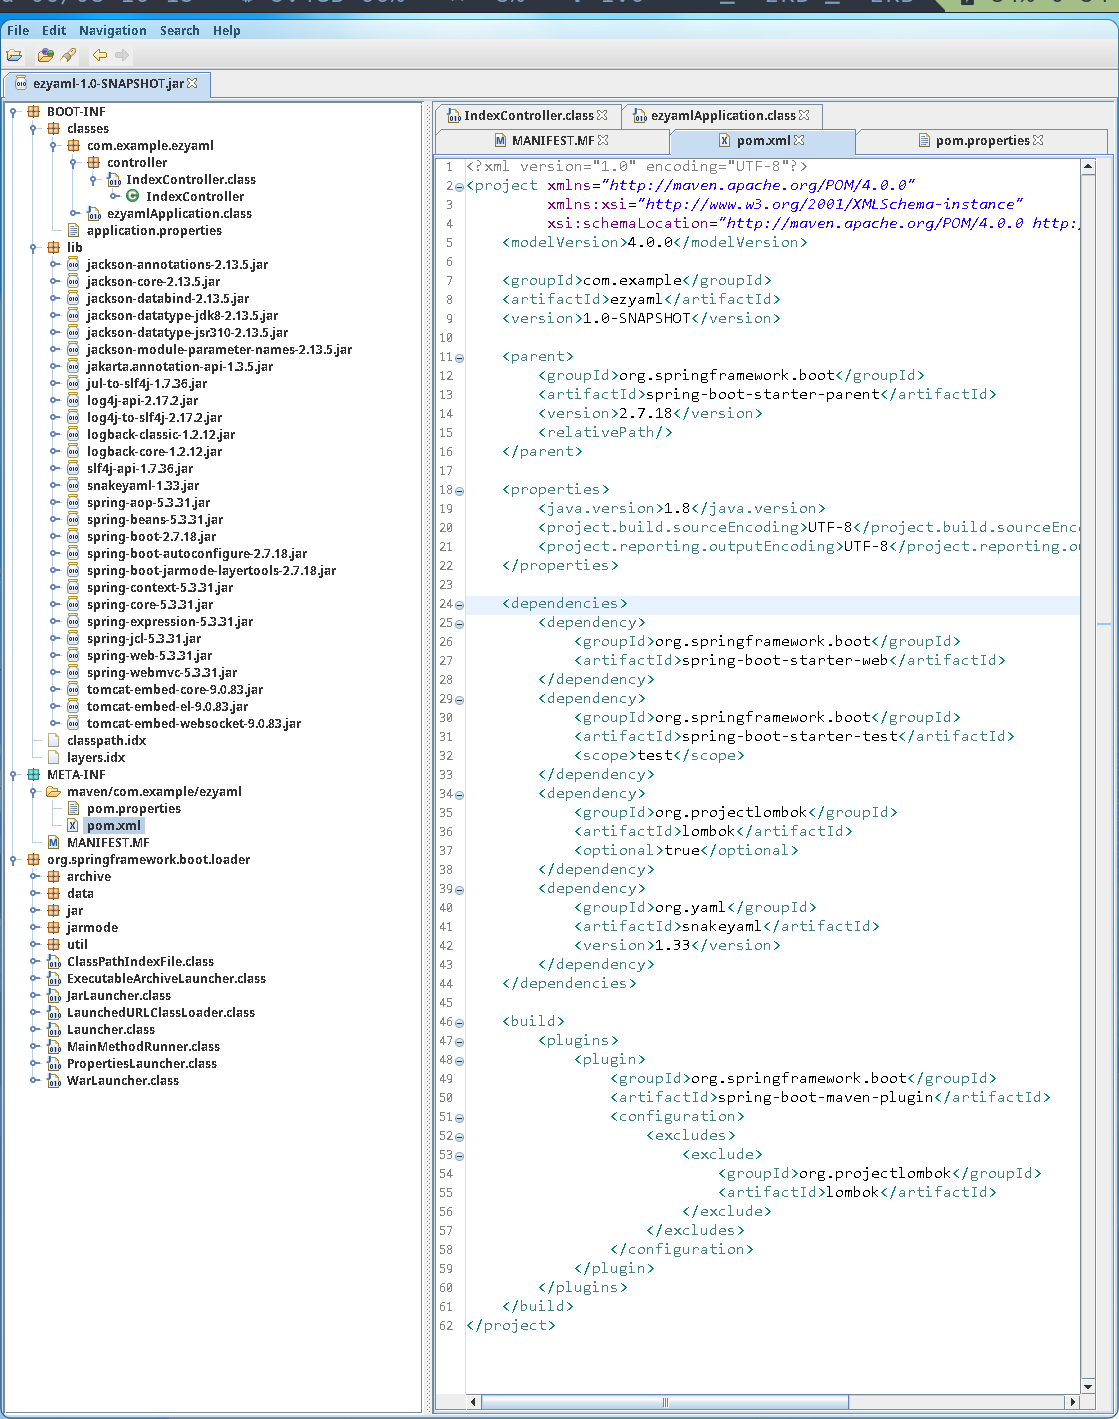Switch to the MANIFEST.MF tab
Screen dimensions: 1119x1419
pyautogui.click(x=552, y=141)
